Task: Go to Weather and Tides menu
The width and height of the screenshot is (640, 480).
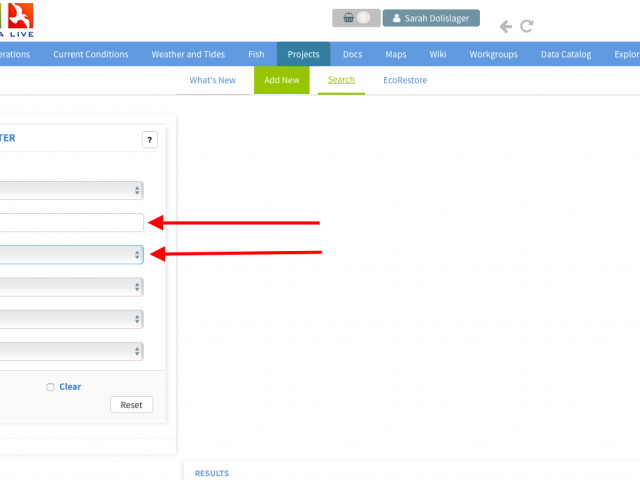Action: click(194, 55)
